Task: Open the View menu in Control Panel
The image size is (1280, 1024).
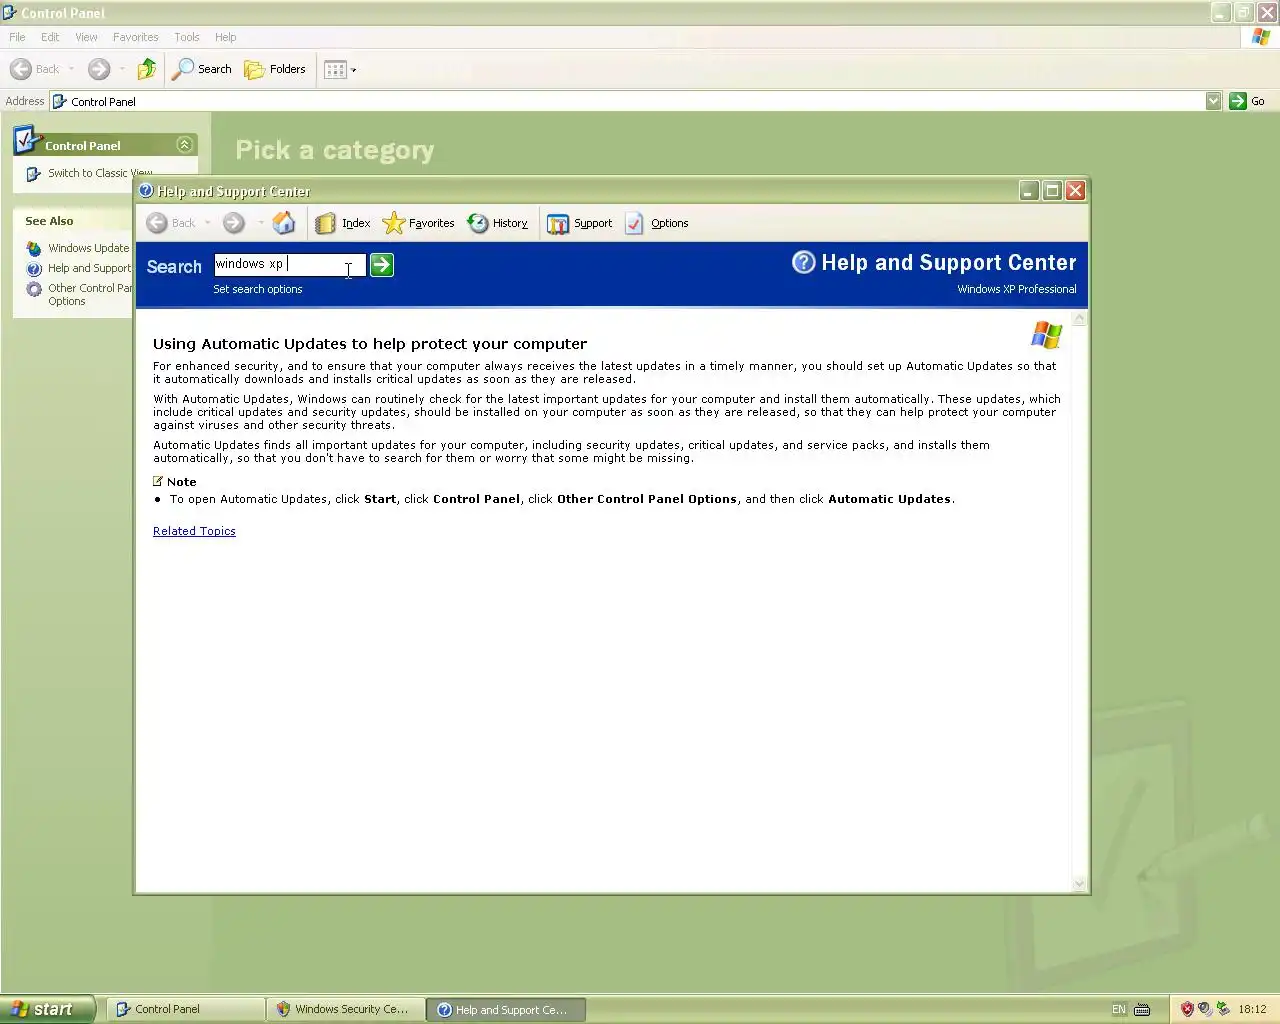Action: click(87, 37)
